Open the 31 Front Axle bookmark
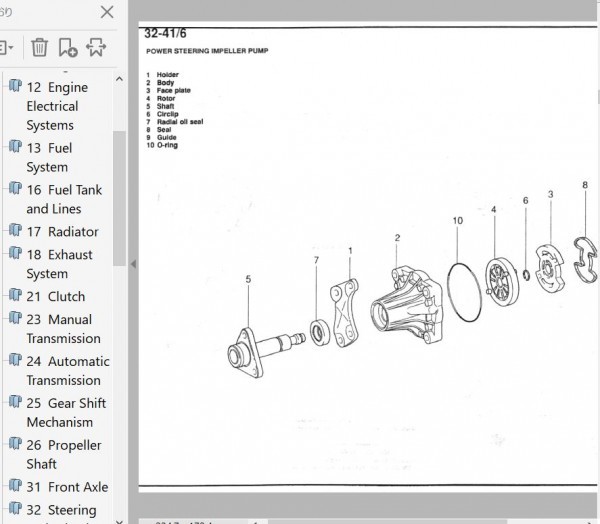The width and height of the screenshot is (600, 524). click(x=67, y=487)
